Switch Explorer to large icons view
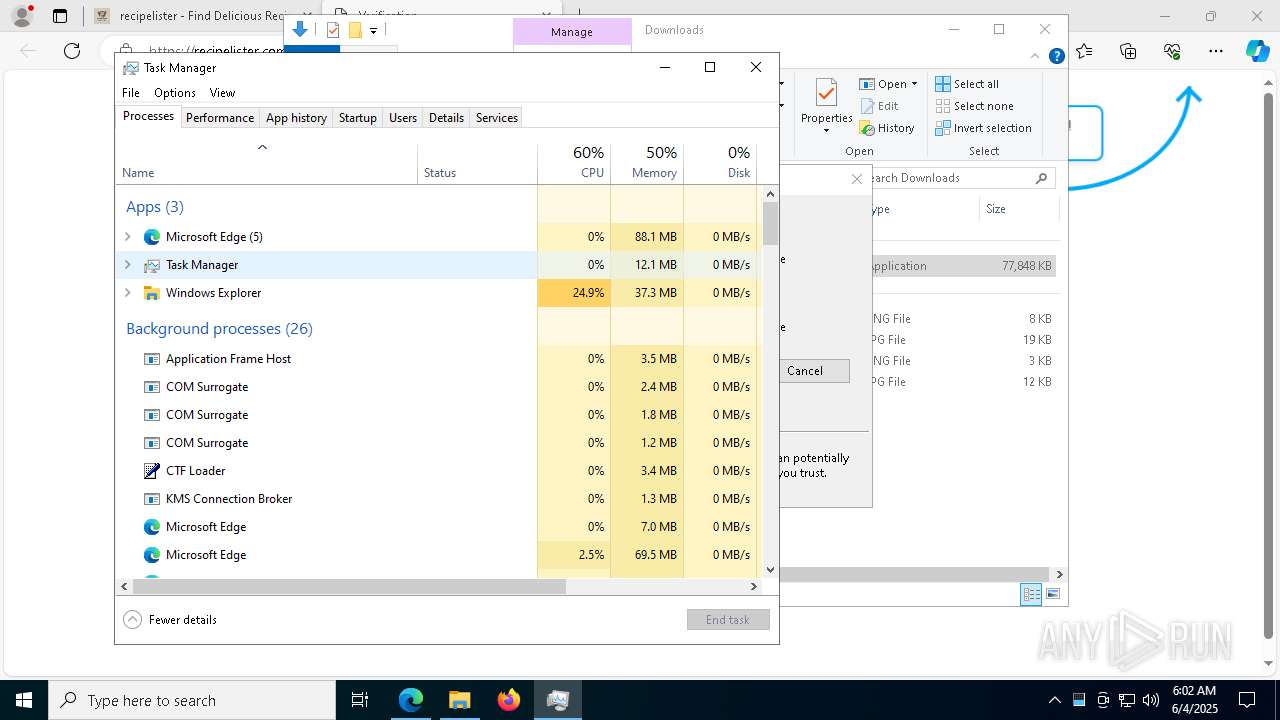 point(1052,594)
